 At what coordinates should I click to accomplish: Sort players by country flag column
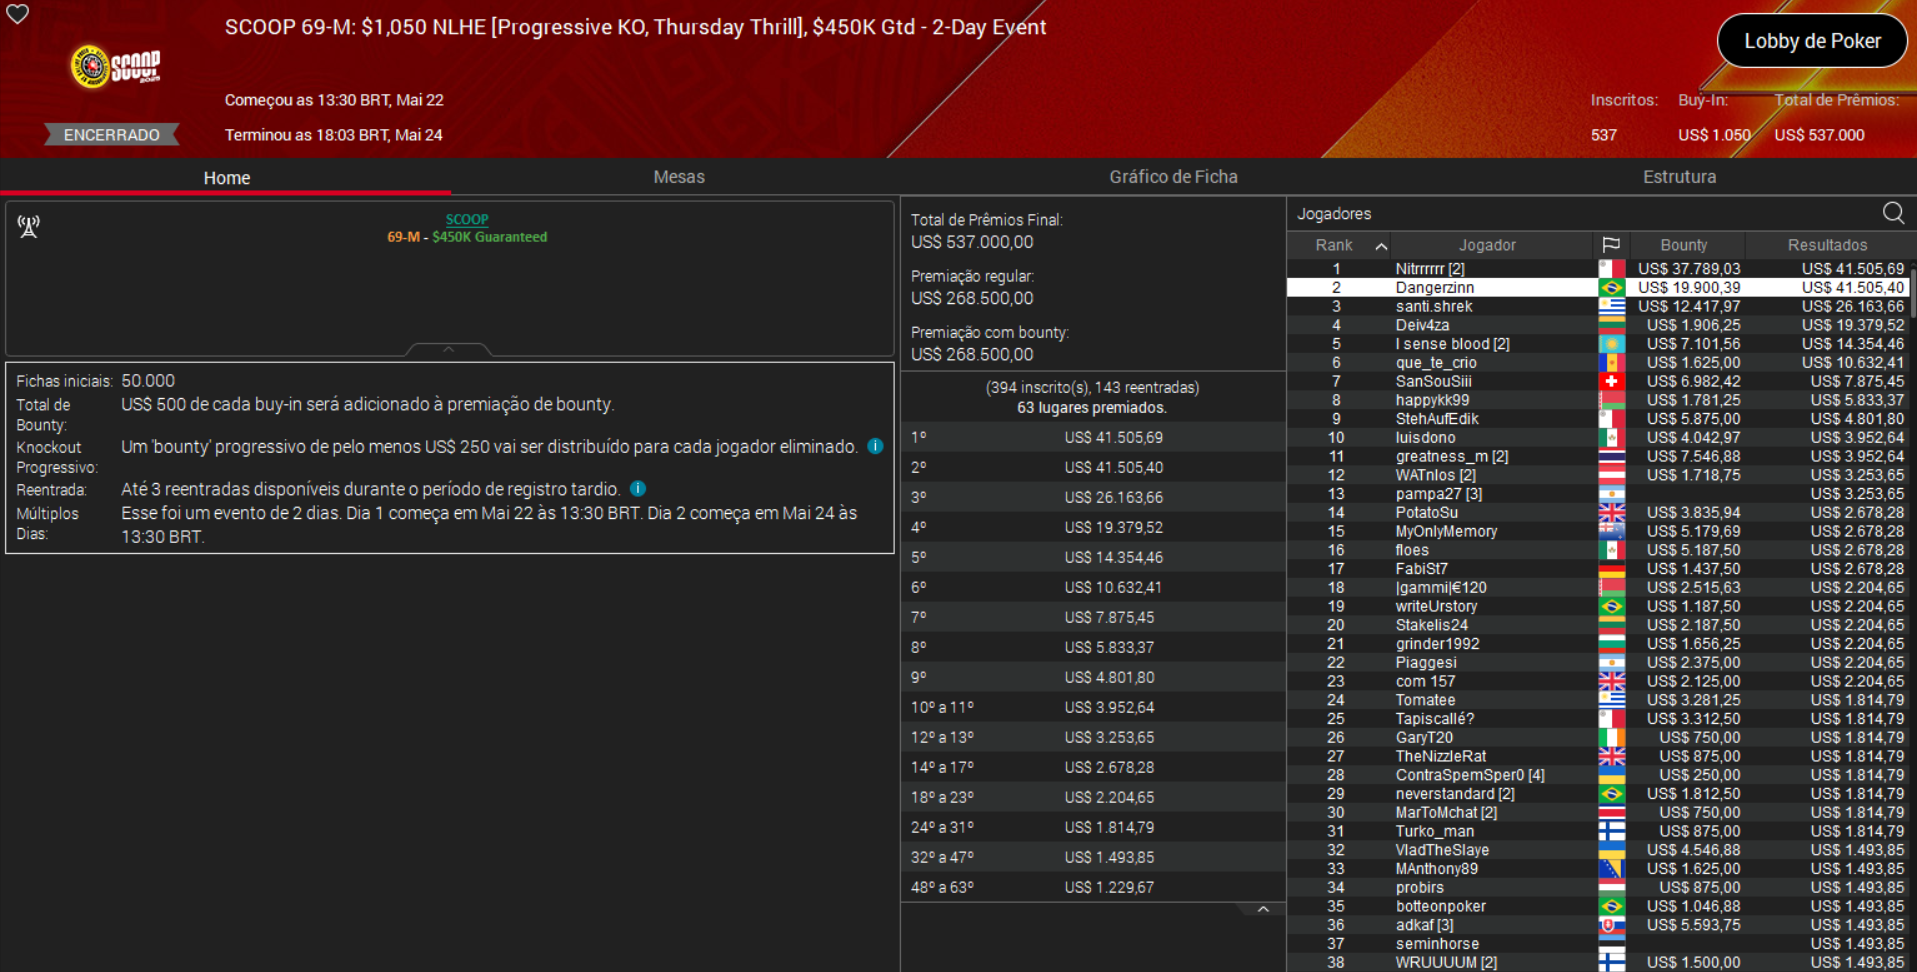point(1611,245)
